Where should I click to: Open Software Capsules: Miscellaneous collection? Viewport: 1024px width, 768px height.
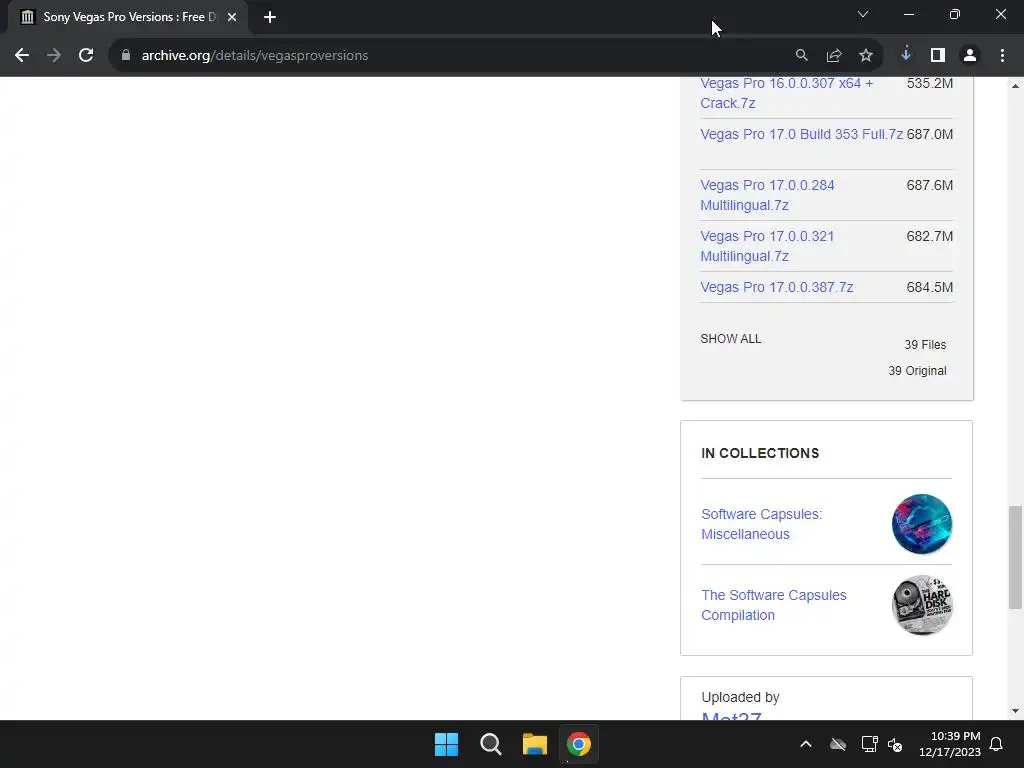click(x=761, y=524)
